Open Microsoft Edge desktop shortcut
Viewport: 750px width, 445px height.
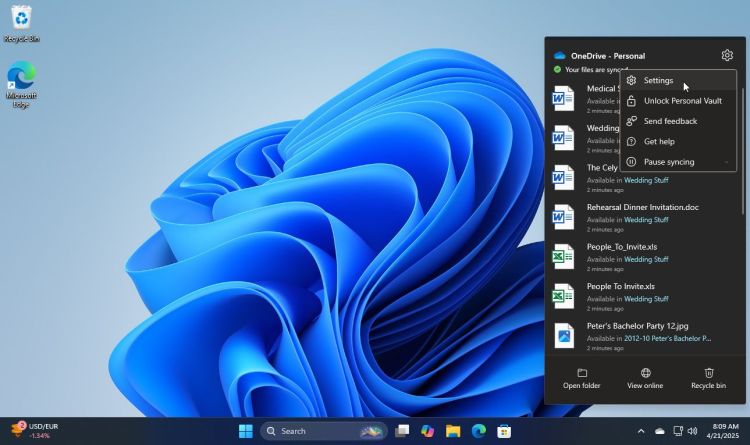tap(21, 84)
